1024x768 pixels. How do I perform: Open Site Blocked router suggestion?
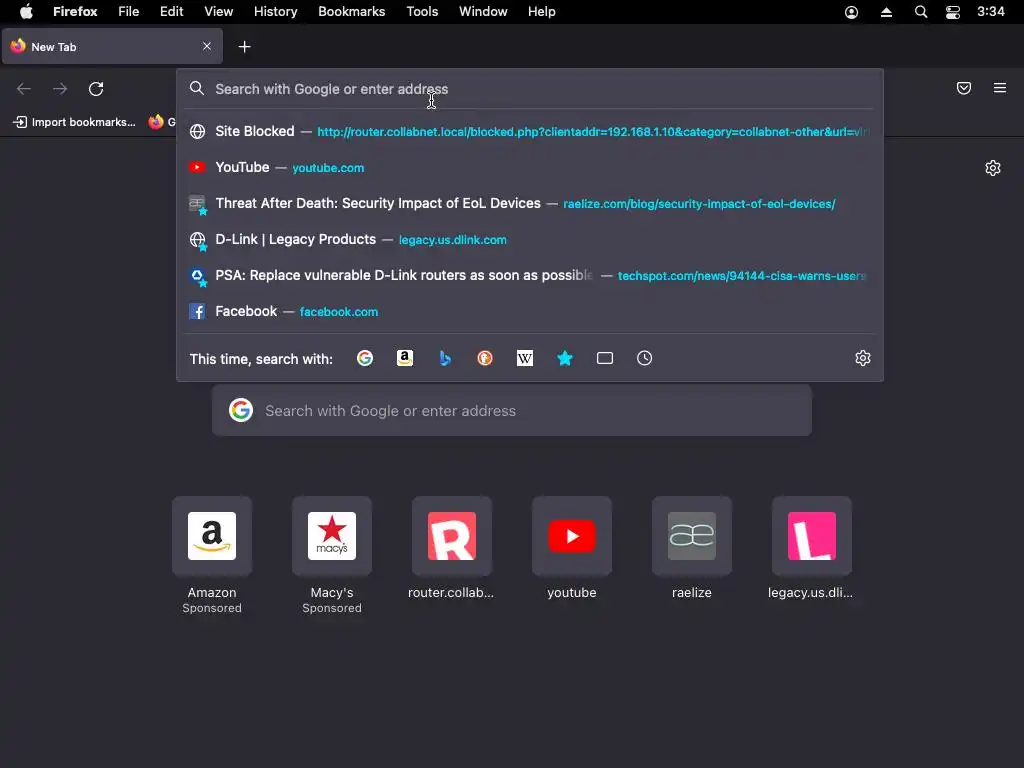click(530, 131)
